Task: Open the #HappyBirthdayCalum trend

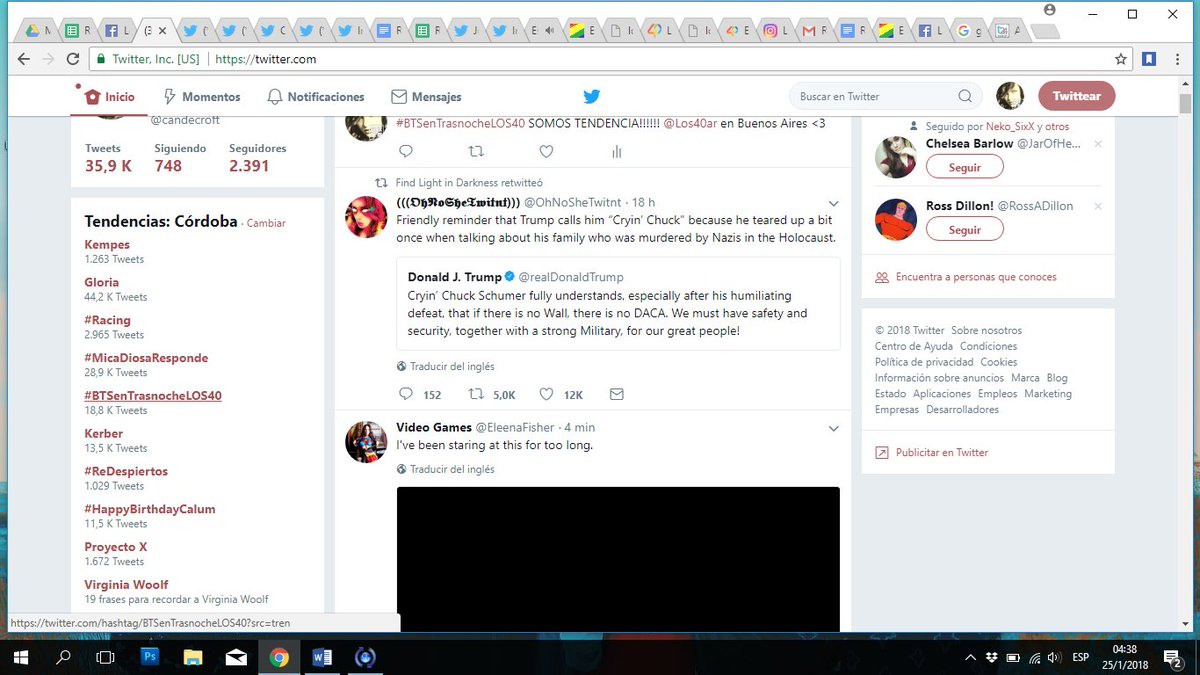Action: (x=150, y=509)
